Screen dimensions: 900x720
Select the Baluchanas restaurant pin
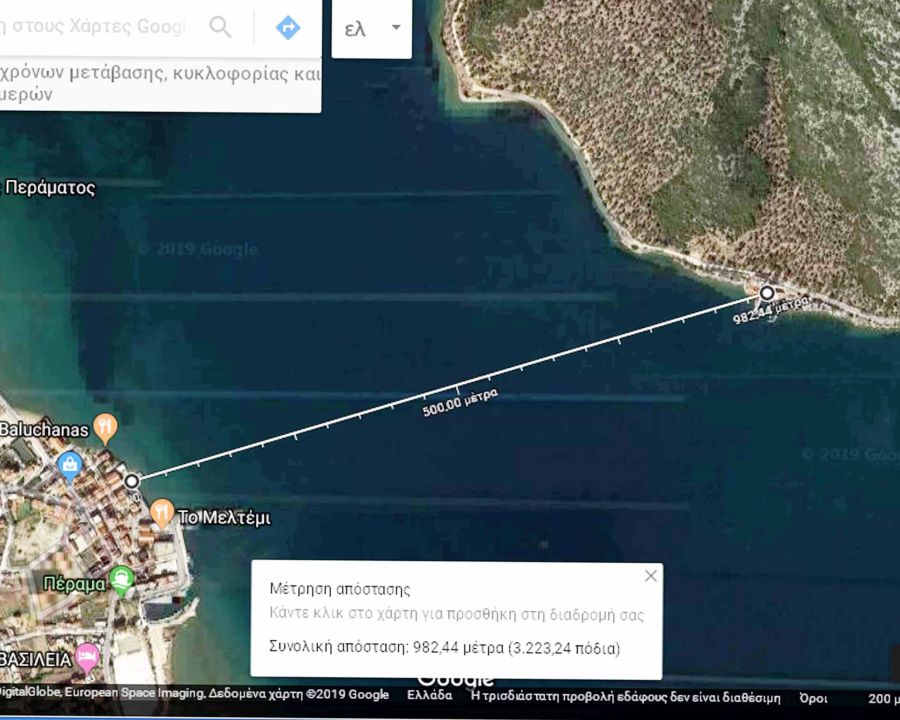[x=105, y=430]
